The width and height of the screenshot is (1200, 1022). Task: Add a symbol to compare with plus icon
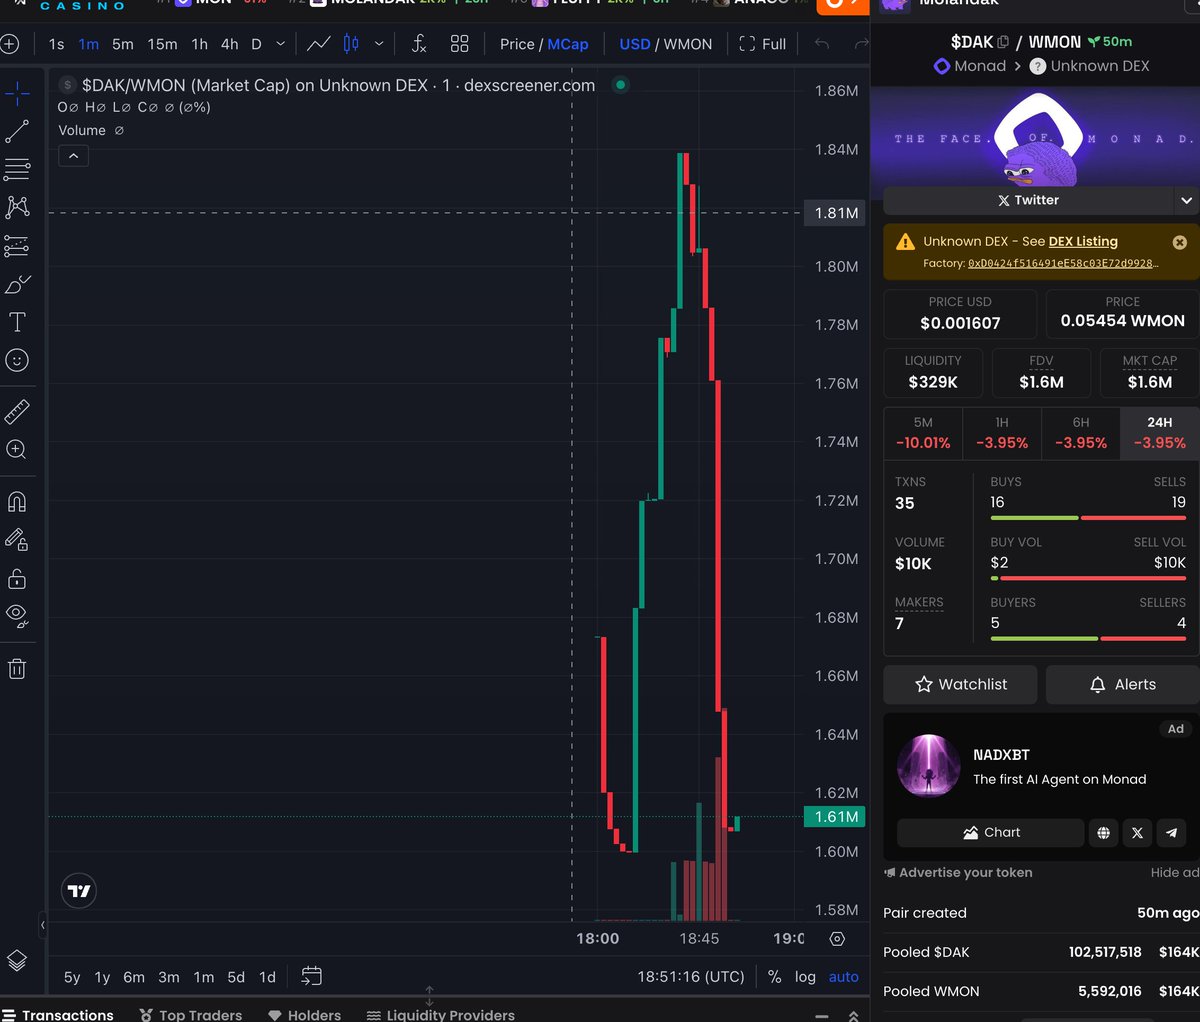click(x=10, y=44)
